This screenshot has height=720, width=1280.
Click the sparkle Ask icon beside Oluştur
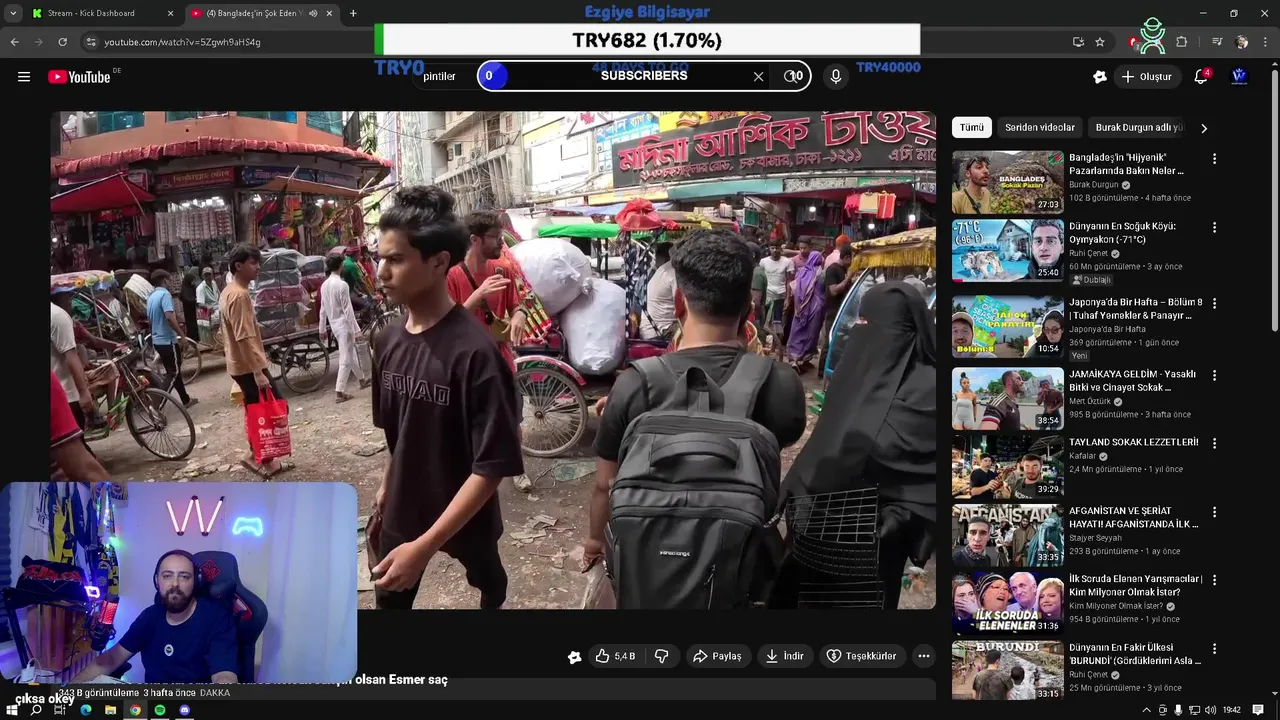click(1100, 77)
